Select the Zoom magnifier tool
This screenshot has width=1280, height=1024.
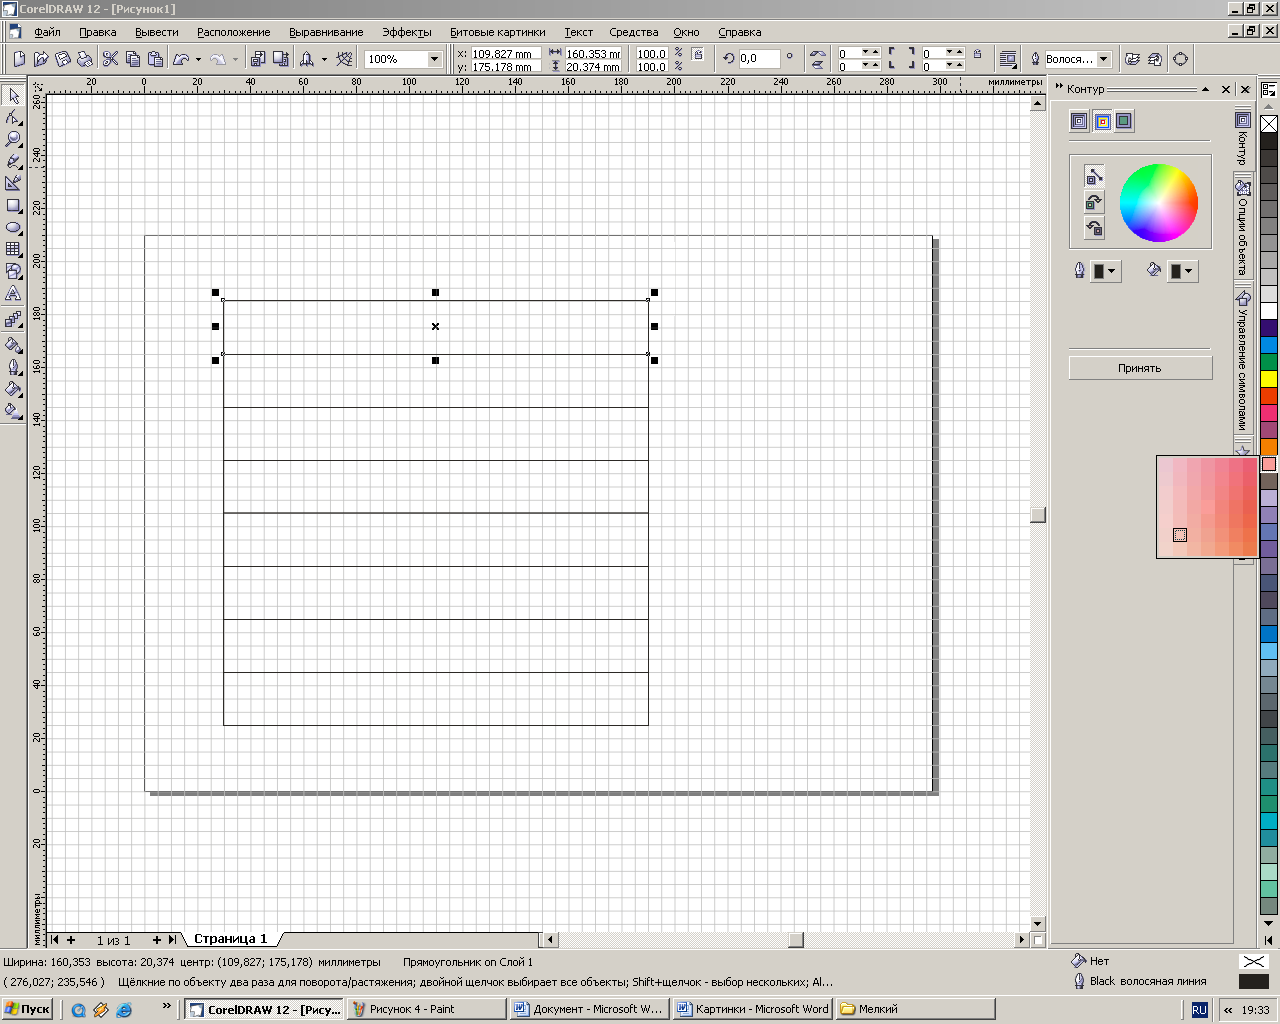coord(13,140)
